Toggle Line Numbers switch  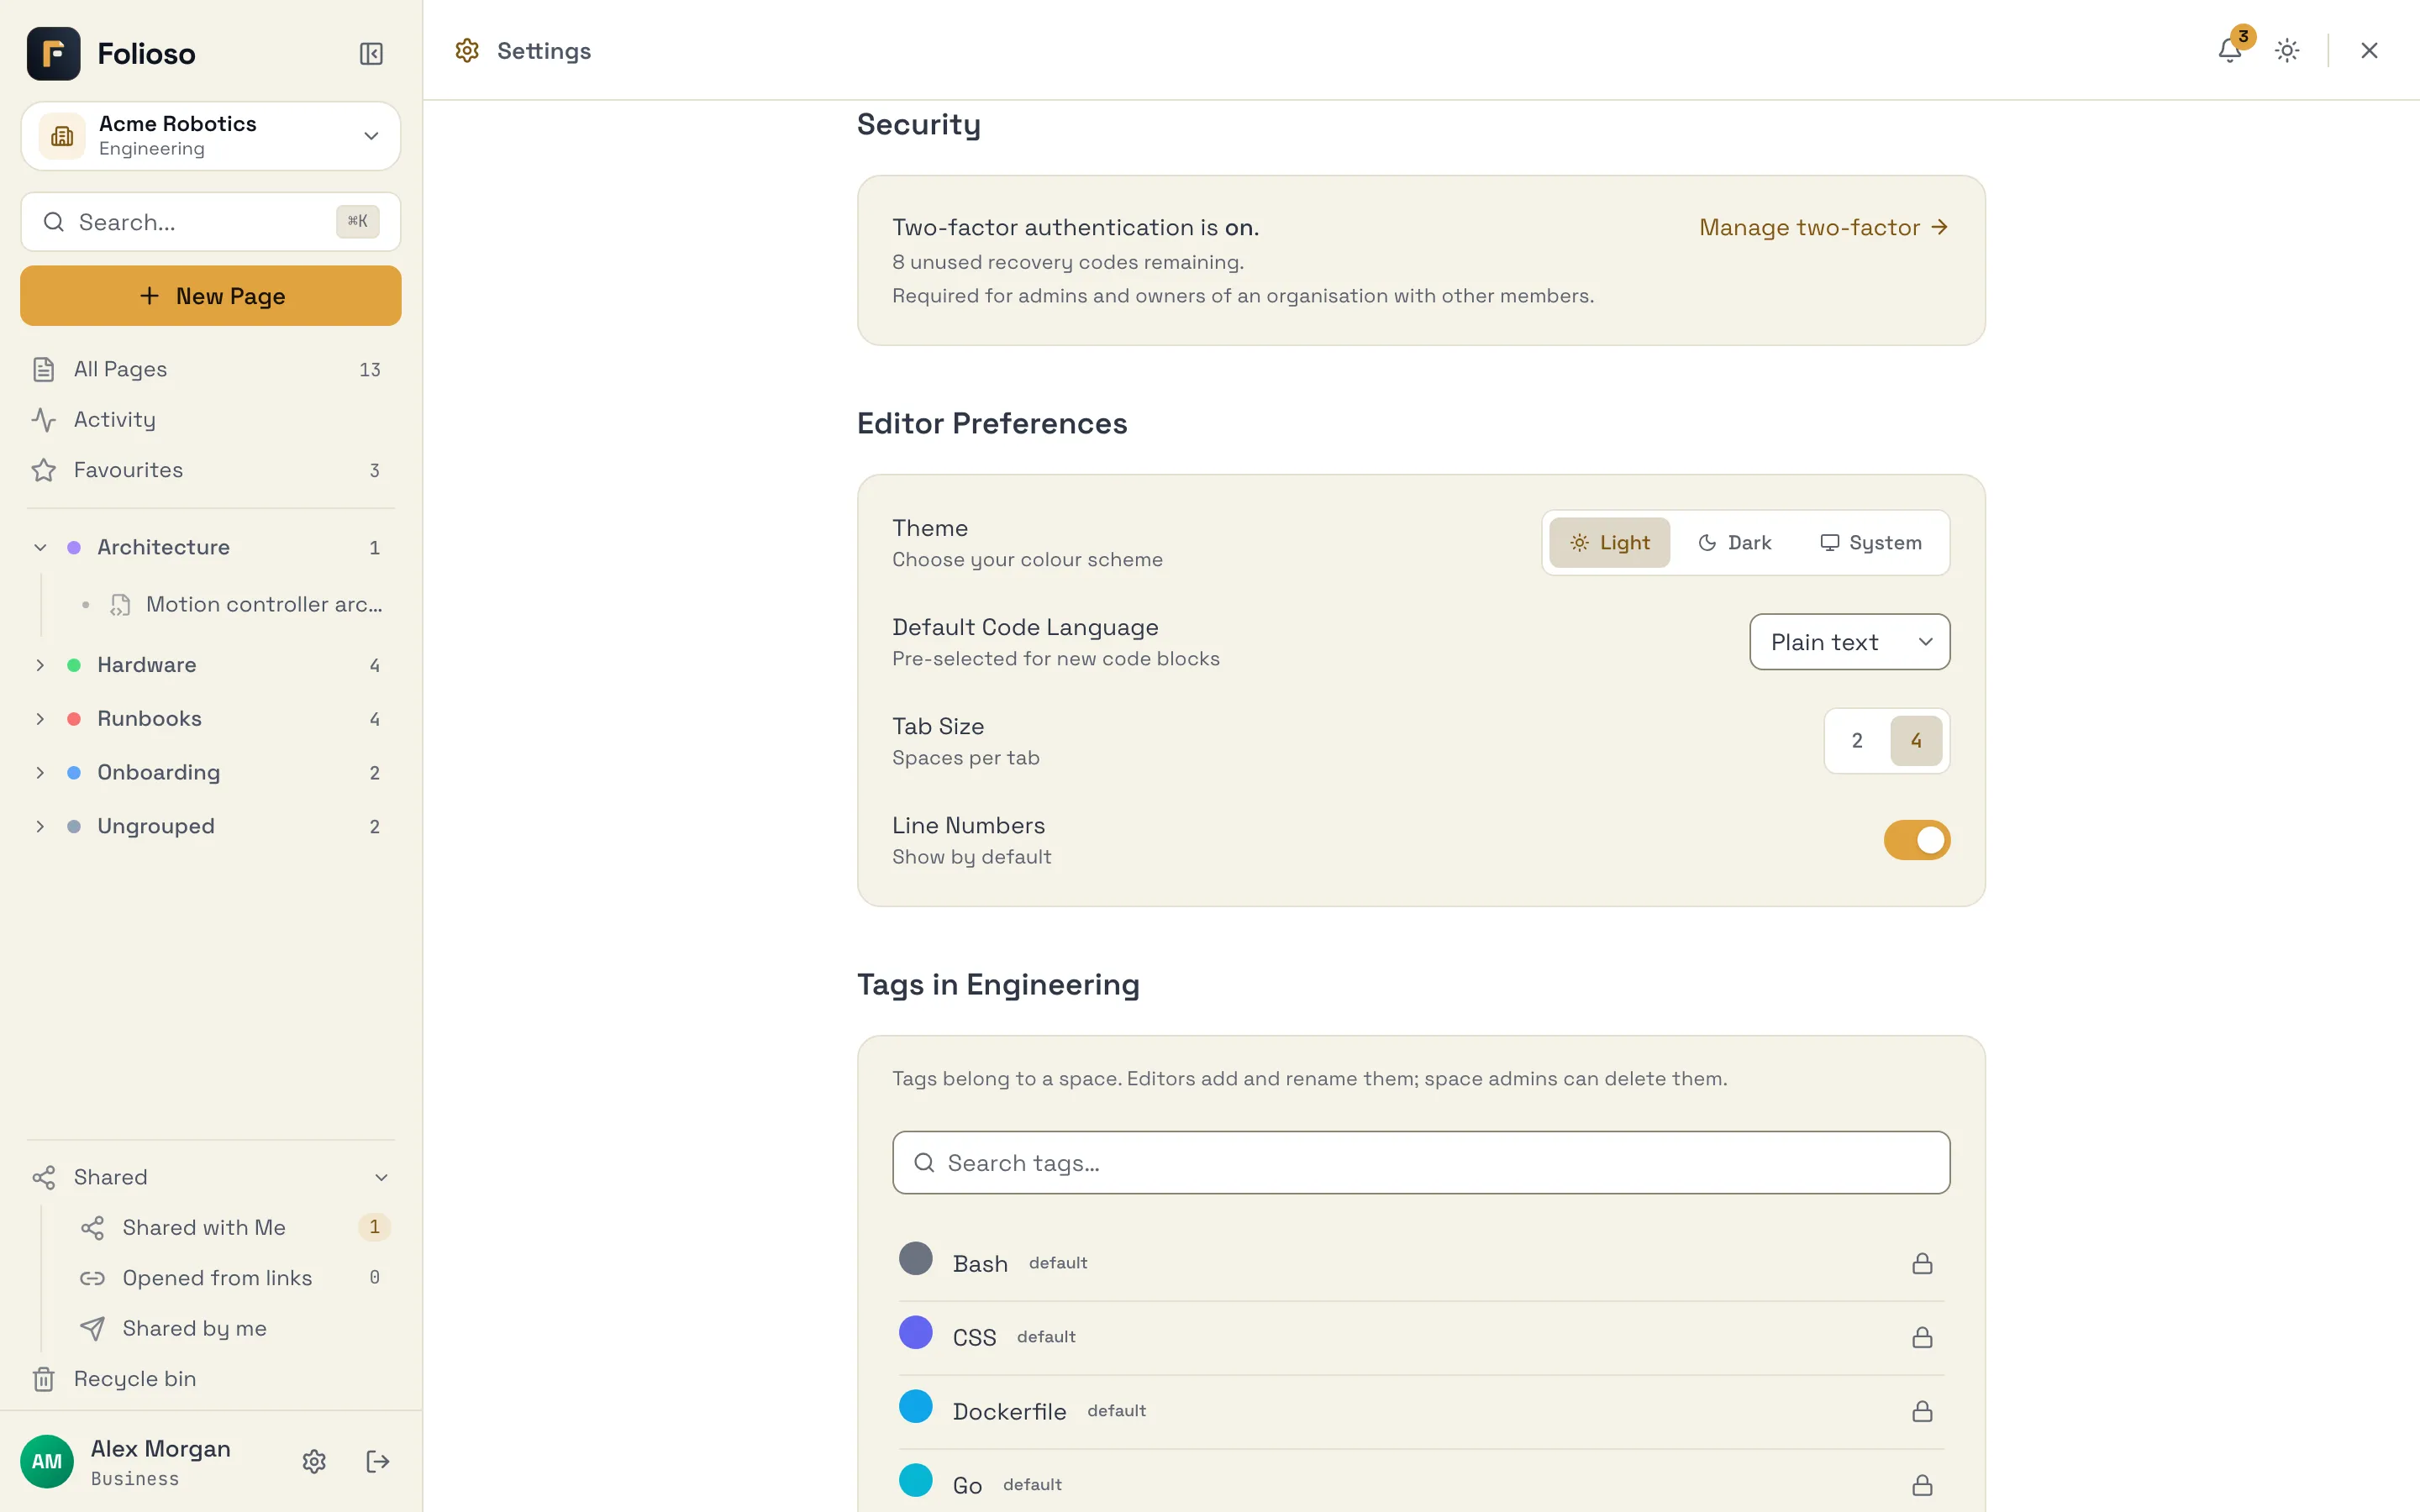coord(1917,840)
